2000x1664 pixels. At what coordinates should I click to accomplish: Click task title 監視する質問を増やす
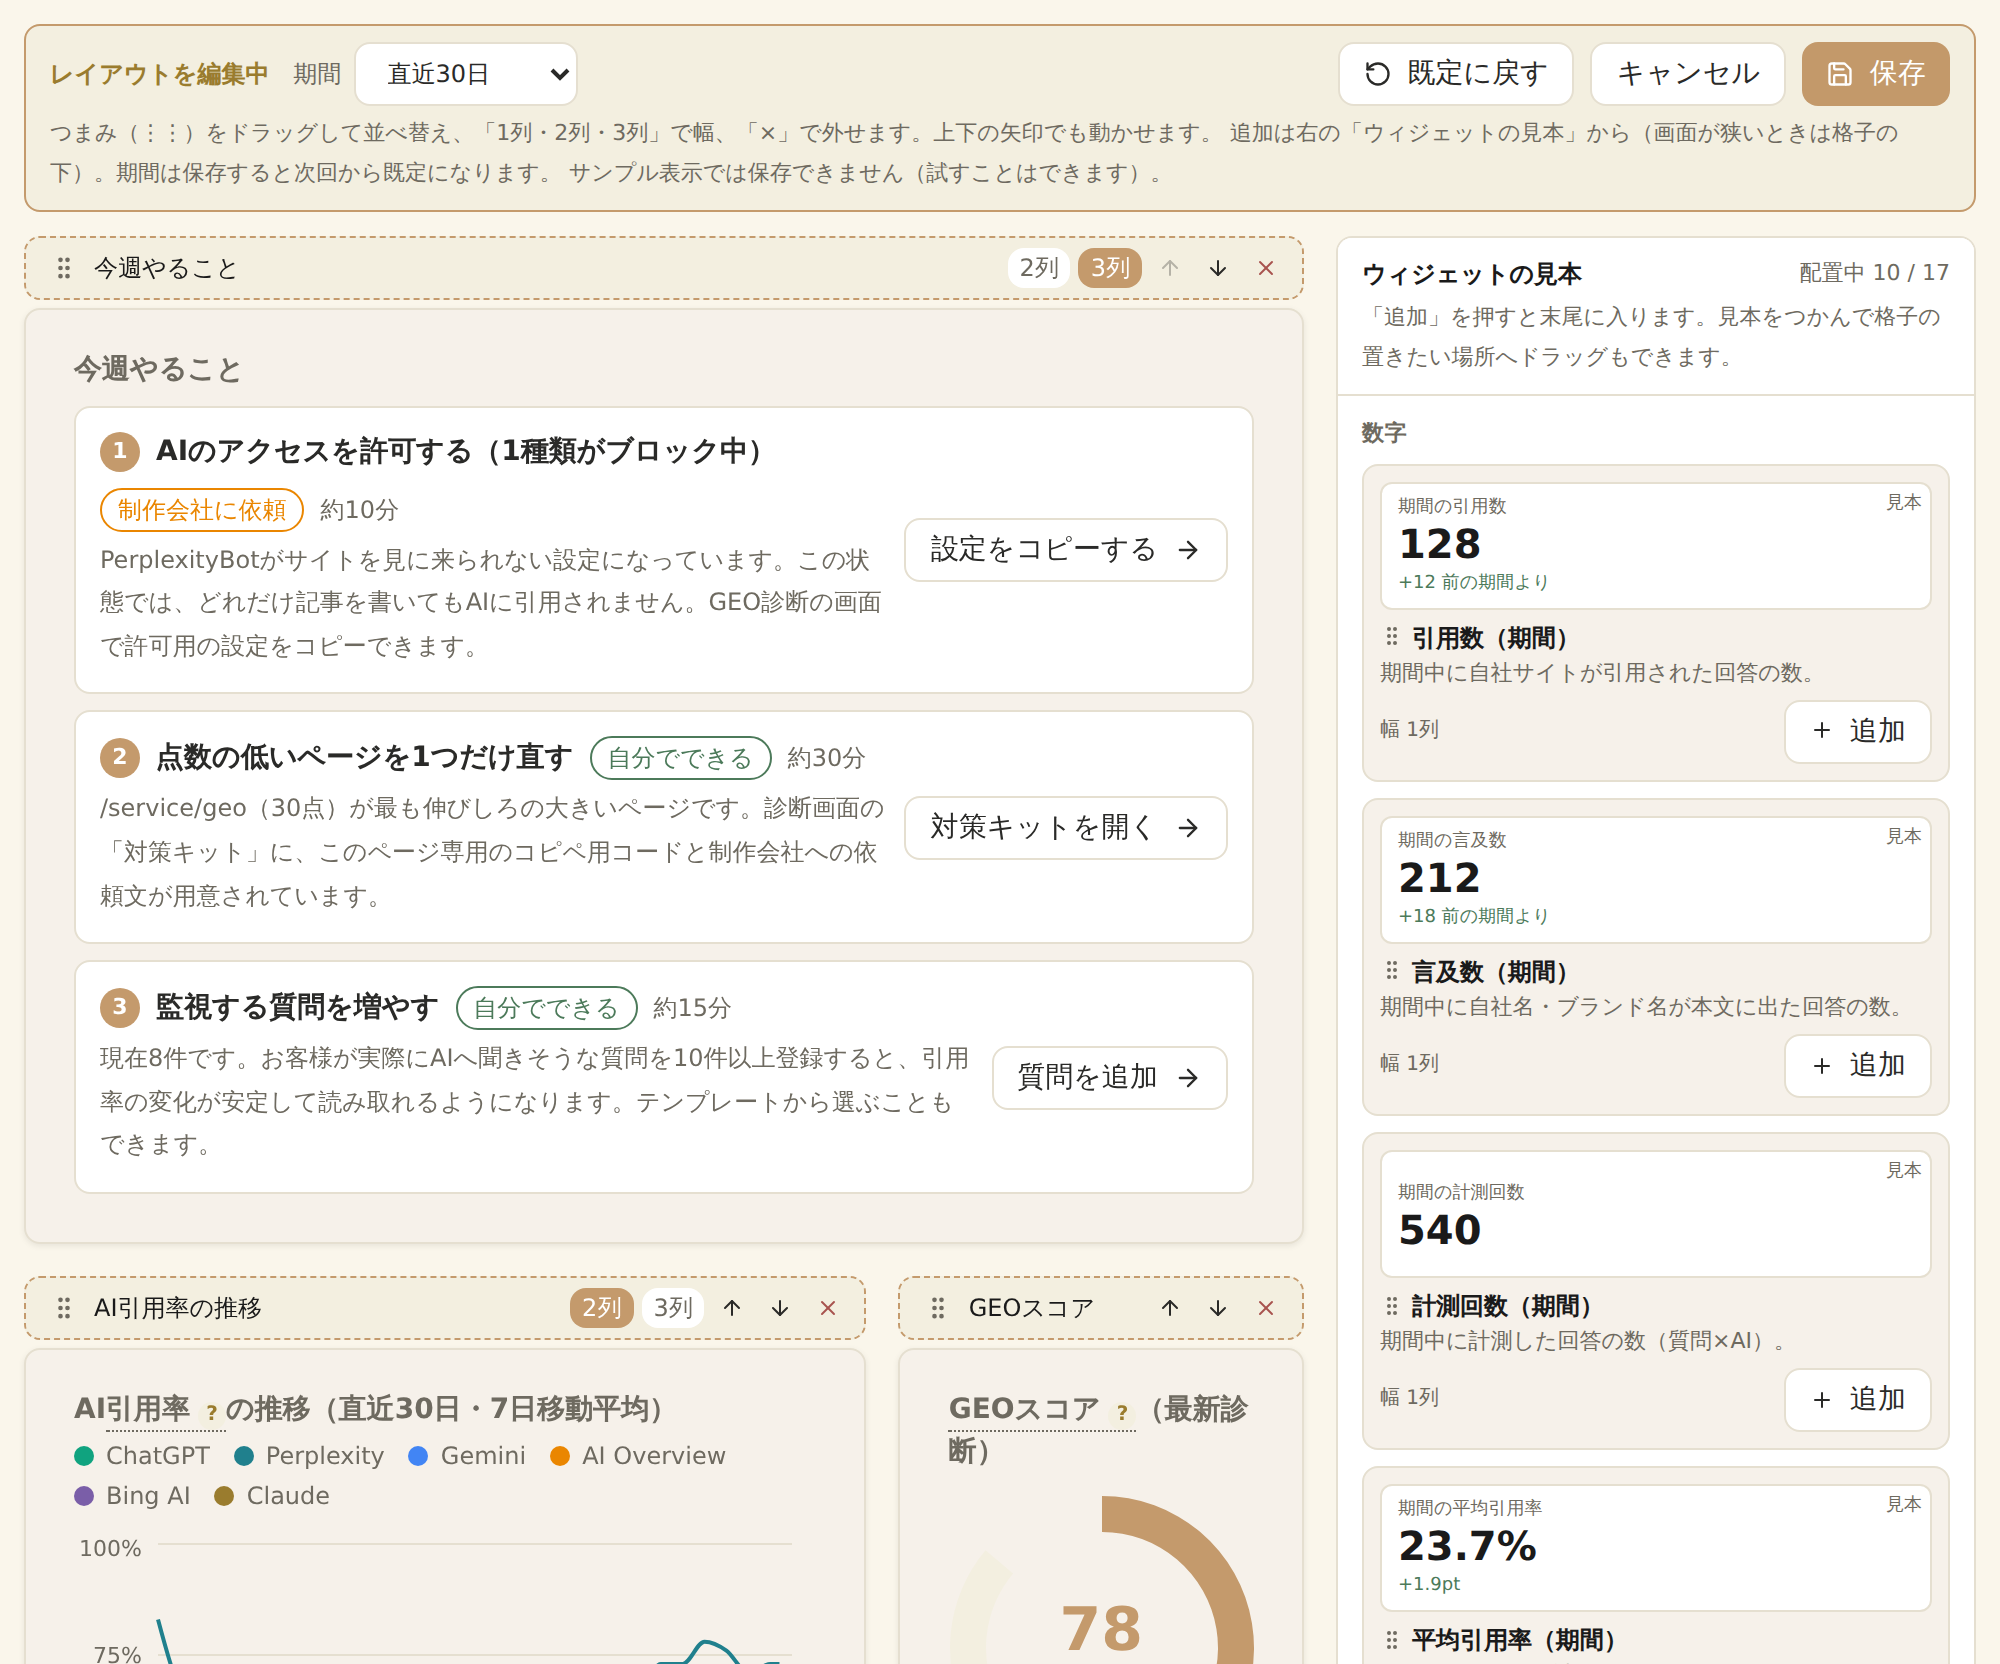point(297,1007)
